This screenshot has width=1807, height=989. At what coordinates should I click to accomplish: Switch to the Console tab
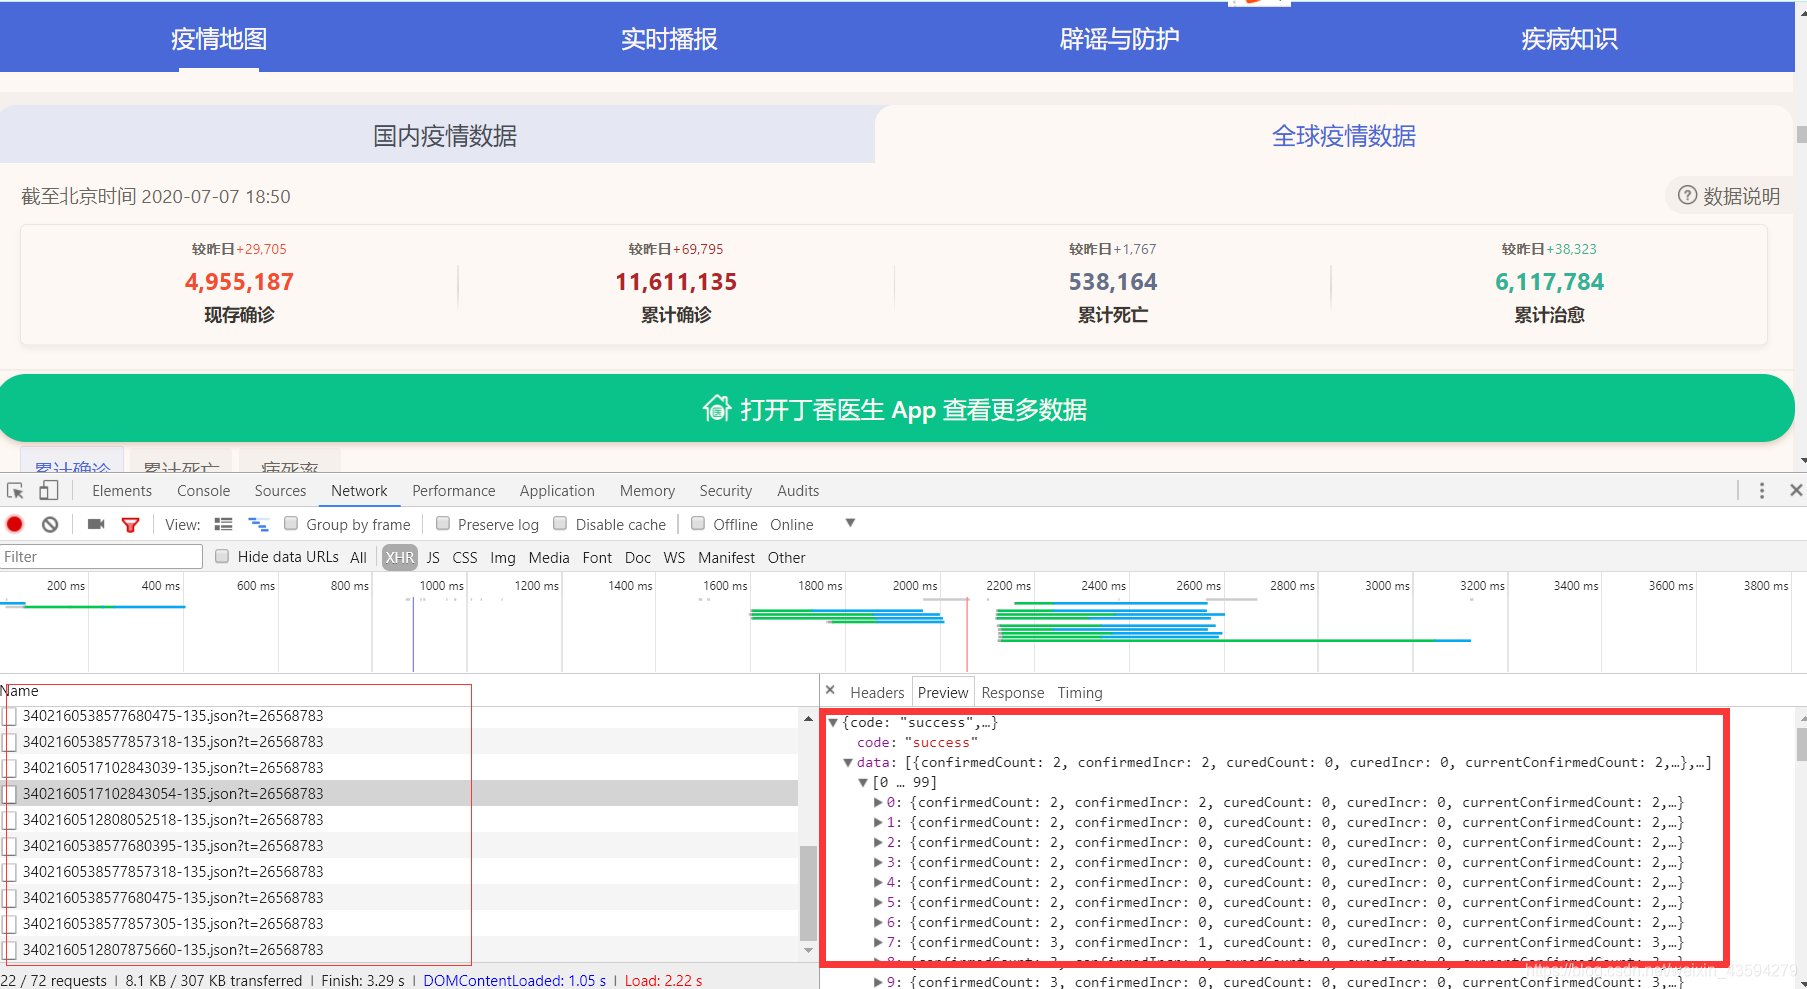pos(203,491)
